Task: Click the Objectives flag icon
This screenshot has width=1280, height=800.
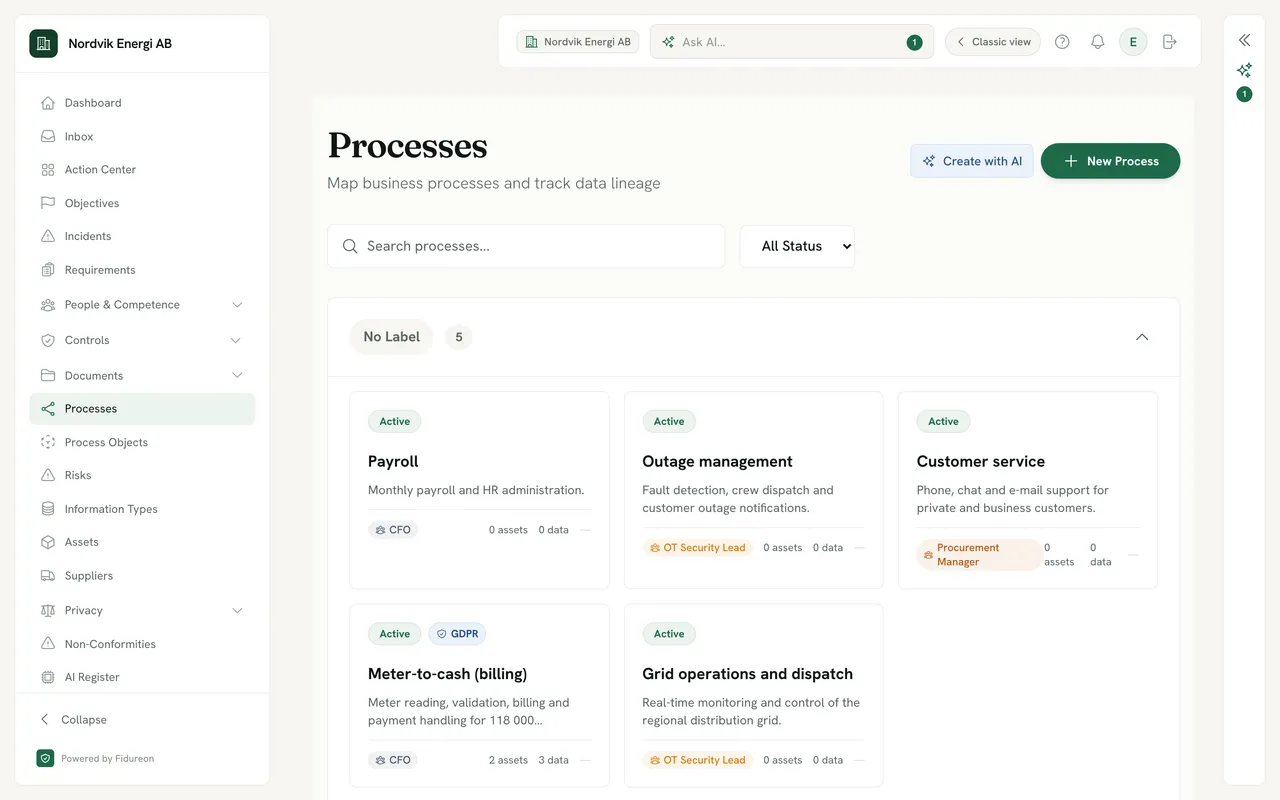Action: (47, 203)
